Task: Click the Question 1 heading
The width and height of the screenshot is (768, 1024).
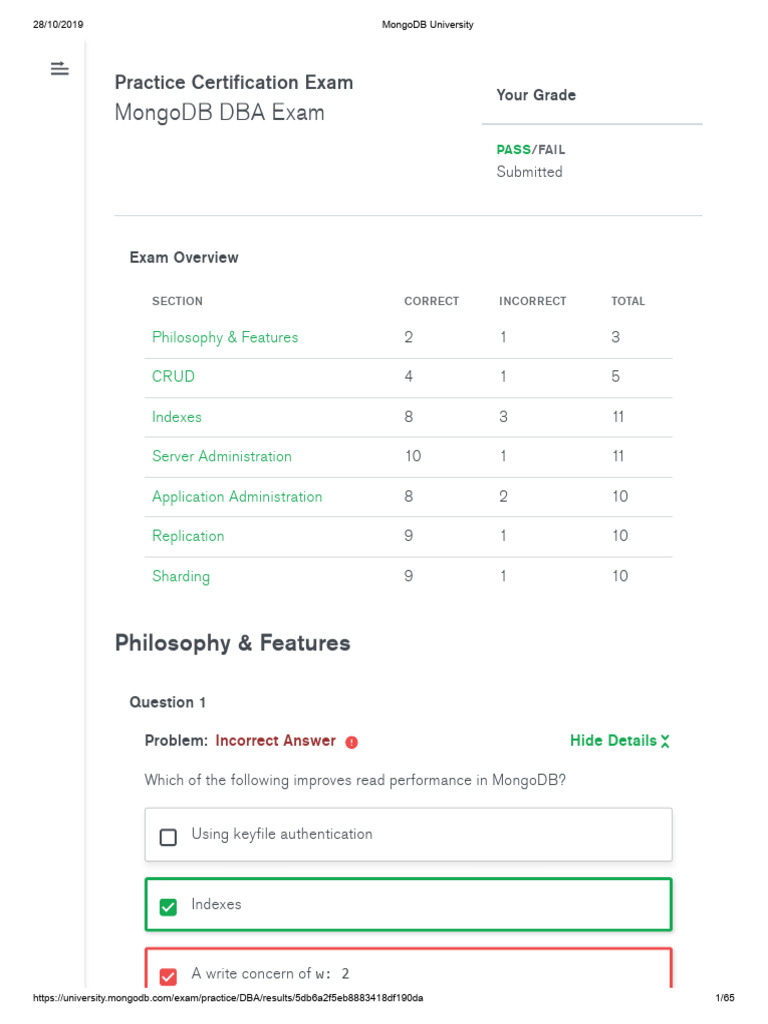Action: (168, 702)
